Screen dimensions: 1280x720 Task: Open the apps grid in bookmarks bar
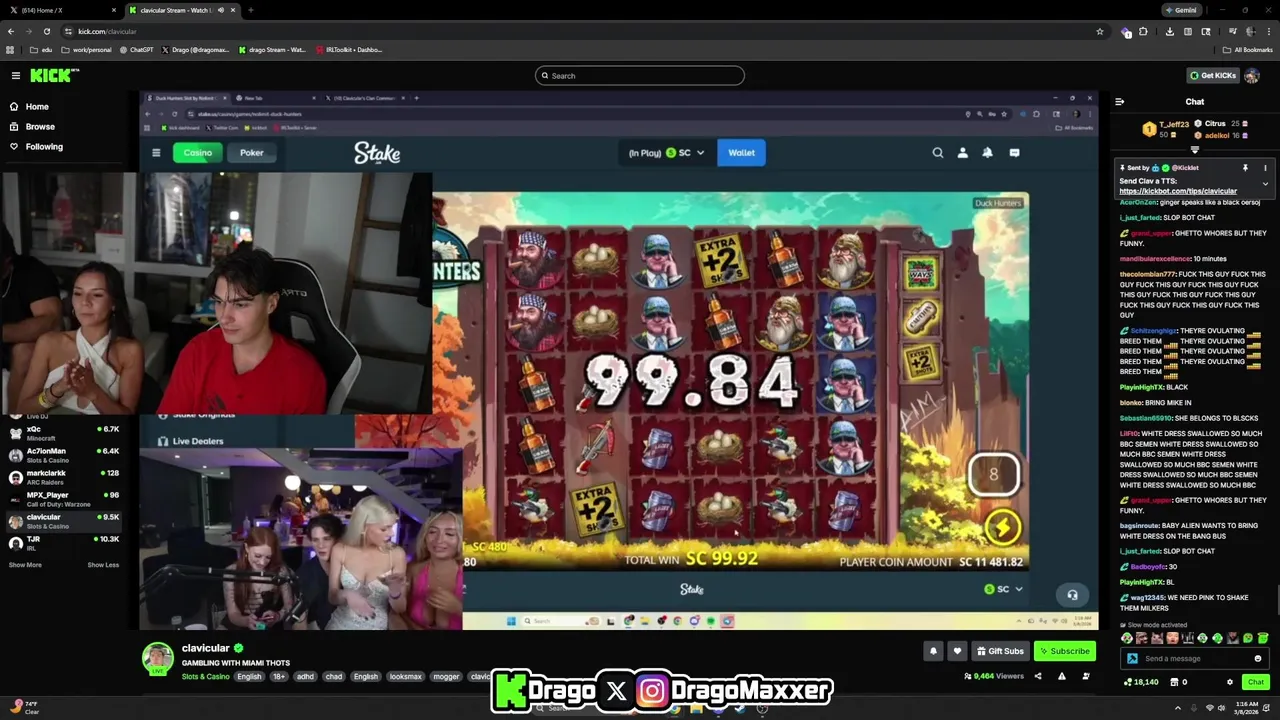(11, 50)
